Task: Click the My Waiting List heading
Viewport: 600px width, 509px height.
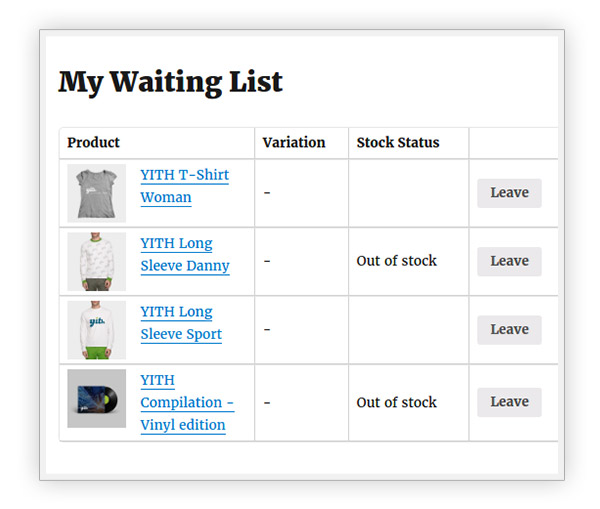Action: pos(170,82)
